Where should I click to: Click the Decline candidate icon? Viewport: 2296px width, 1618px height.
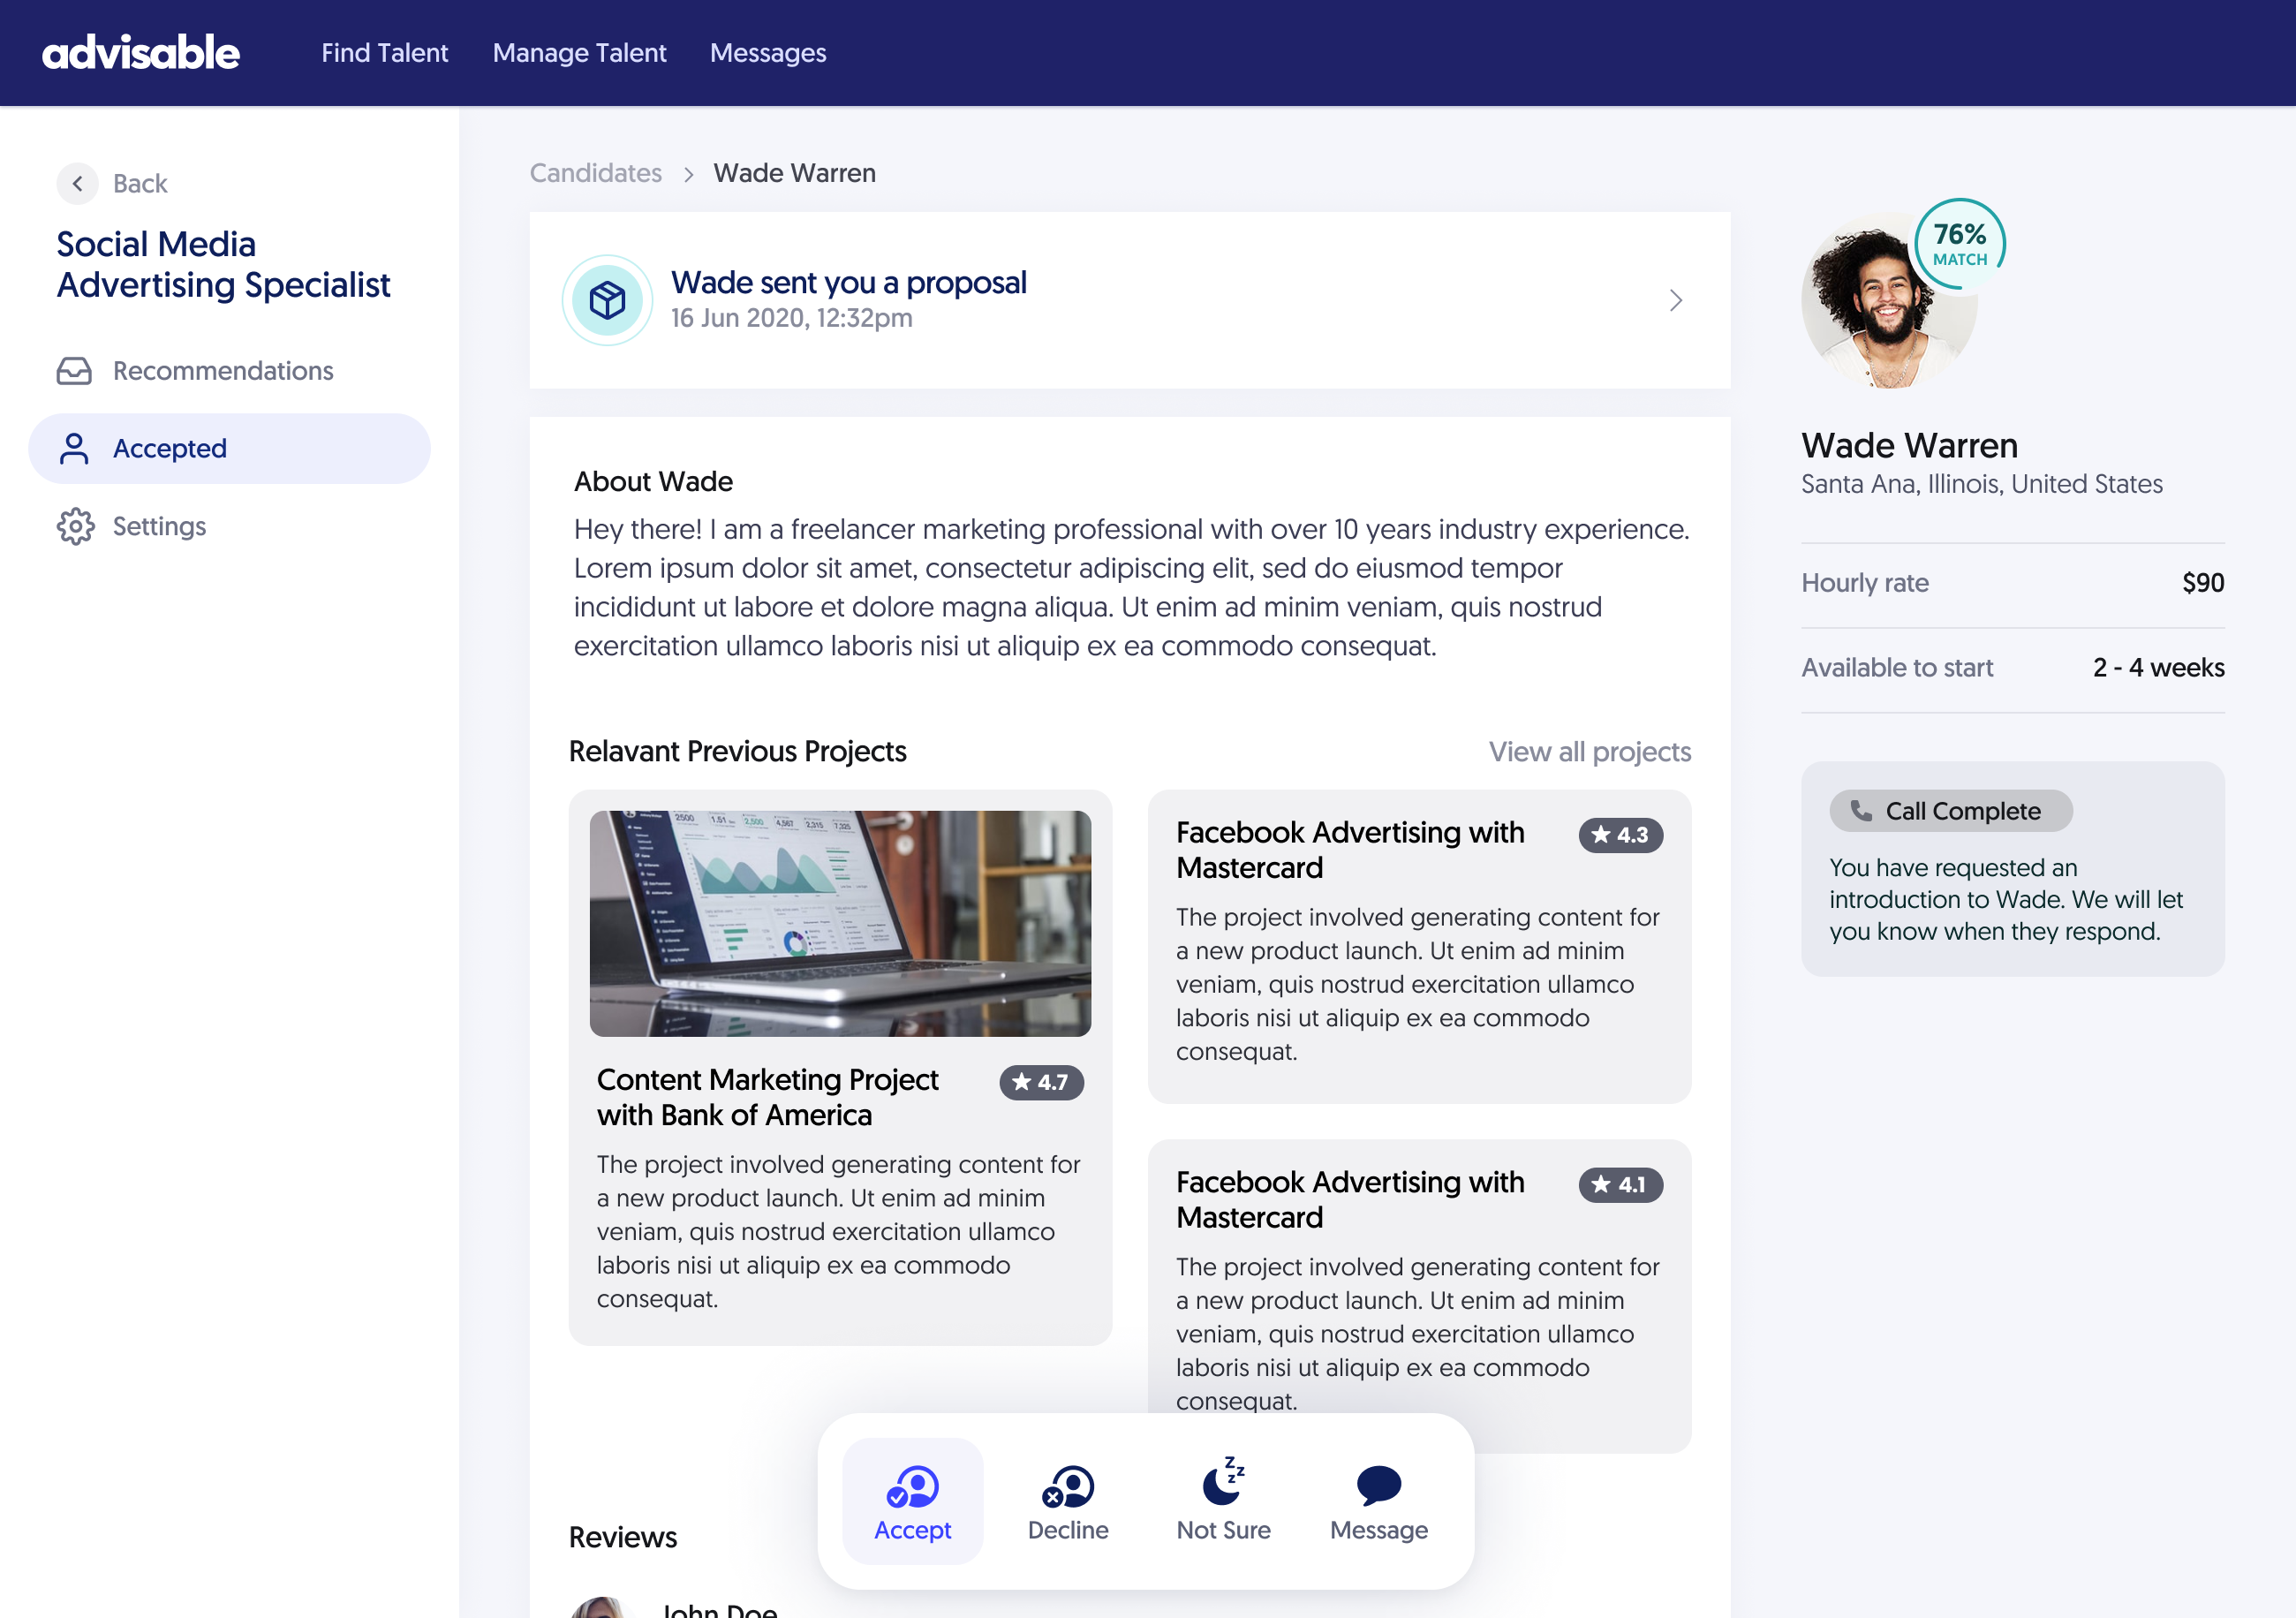point(1067,1486)
